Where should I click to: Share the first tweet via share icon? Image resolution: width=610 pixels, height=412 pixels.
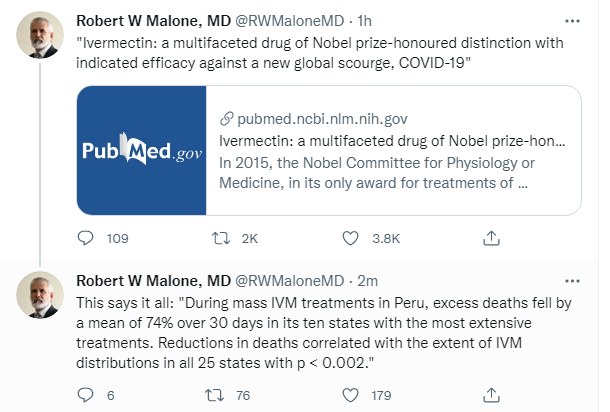pyautogui.click(x=491, y=238)
